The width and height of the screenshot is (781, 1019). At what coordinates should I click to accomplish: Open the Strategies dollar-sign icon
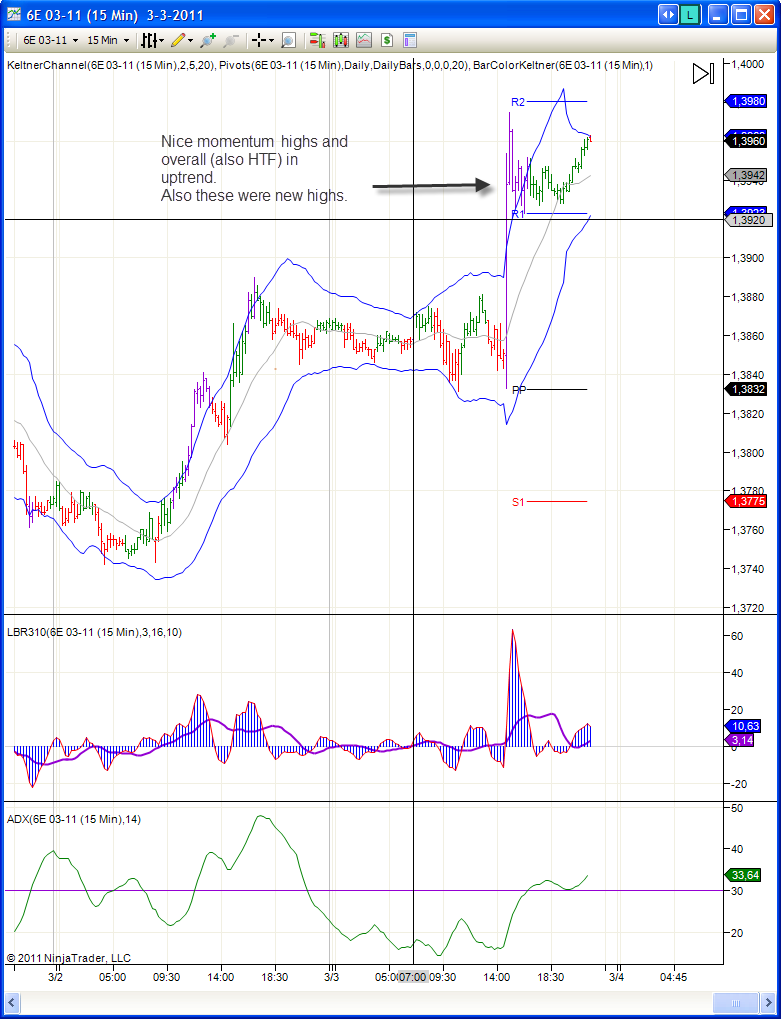(x=387, y=40)
